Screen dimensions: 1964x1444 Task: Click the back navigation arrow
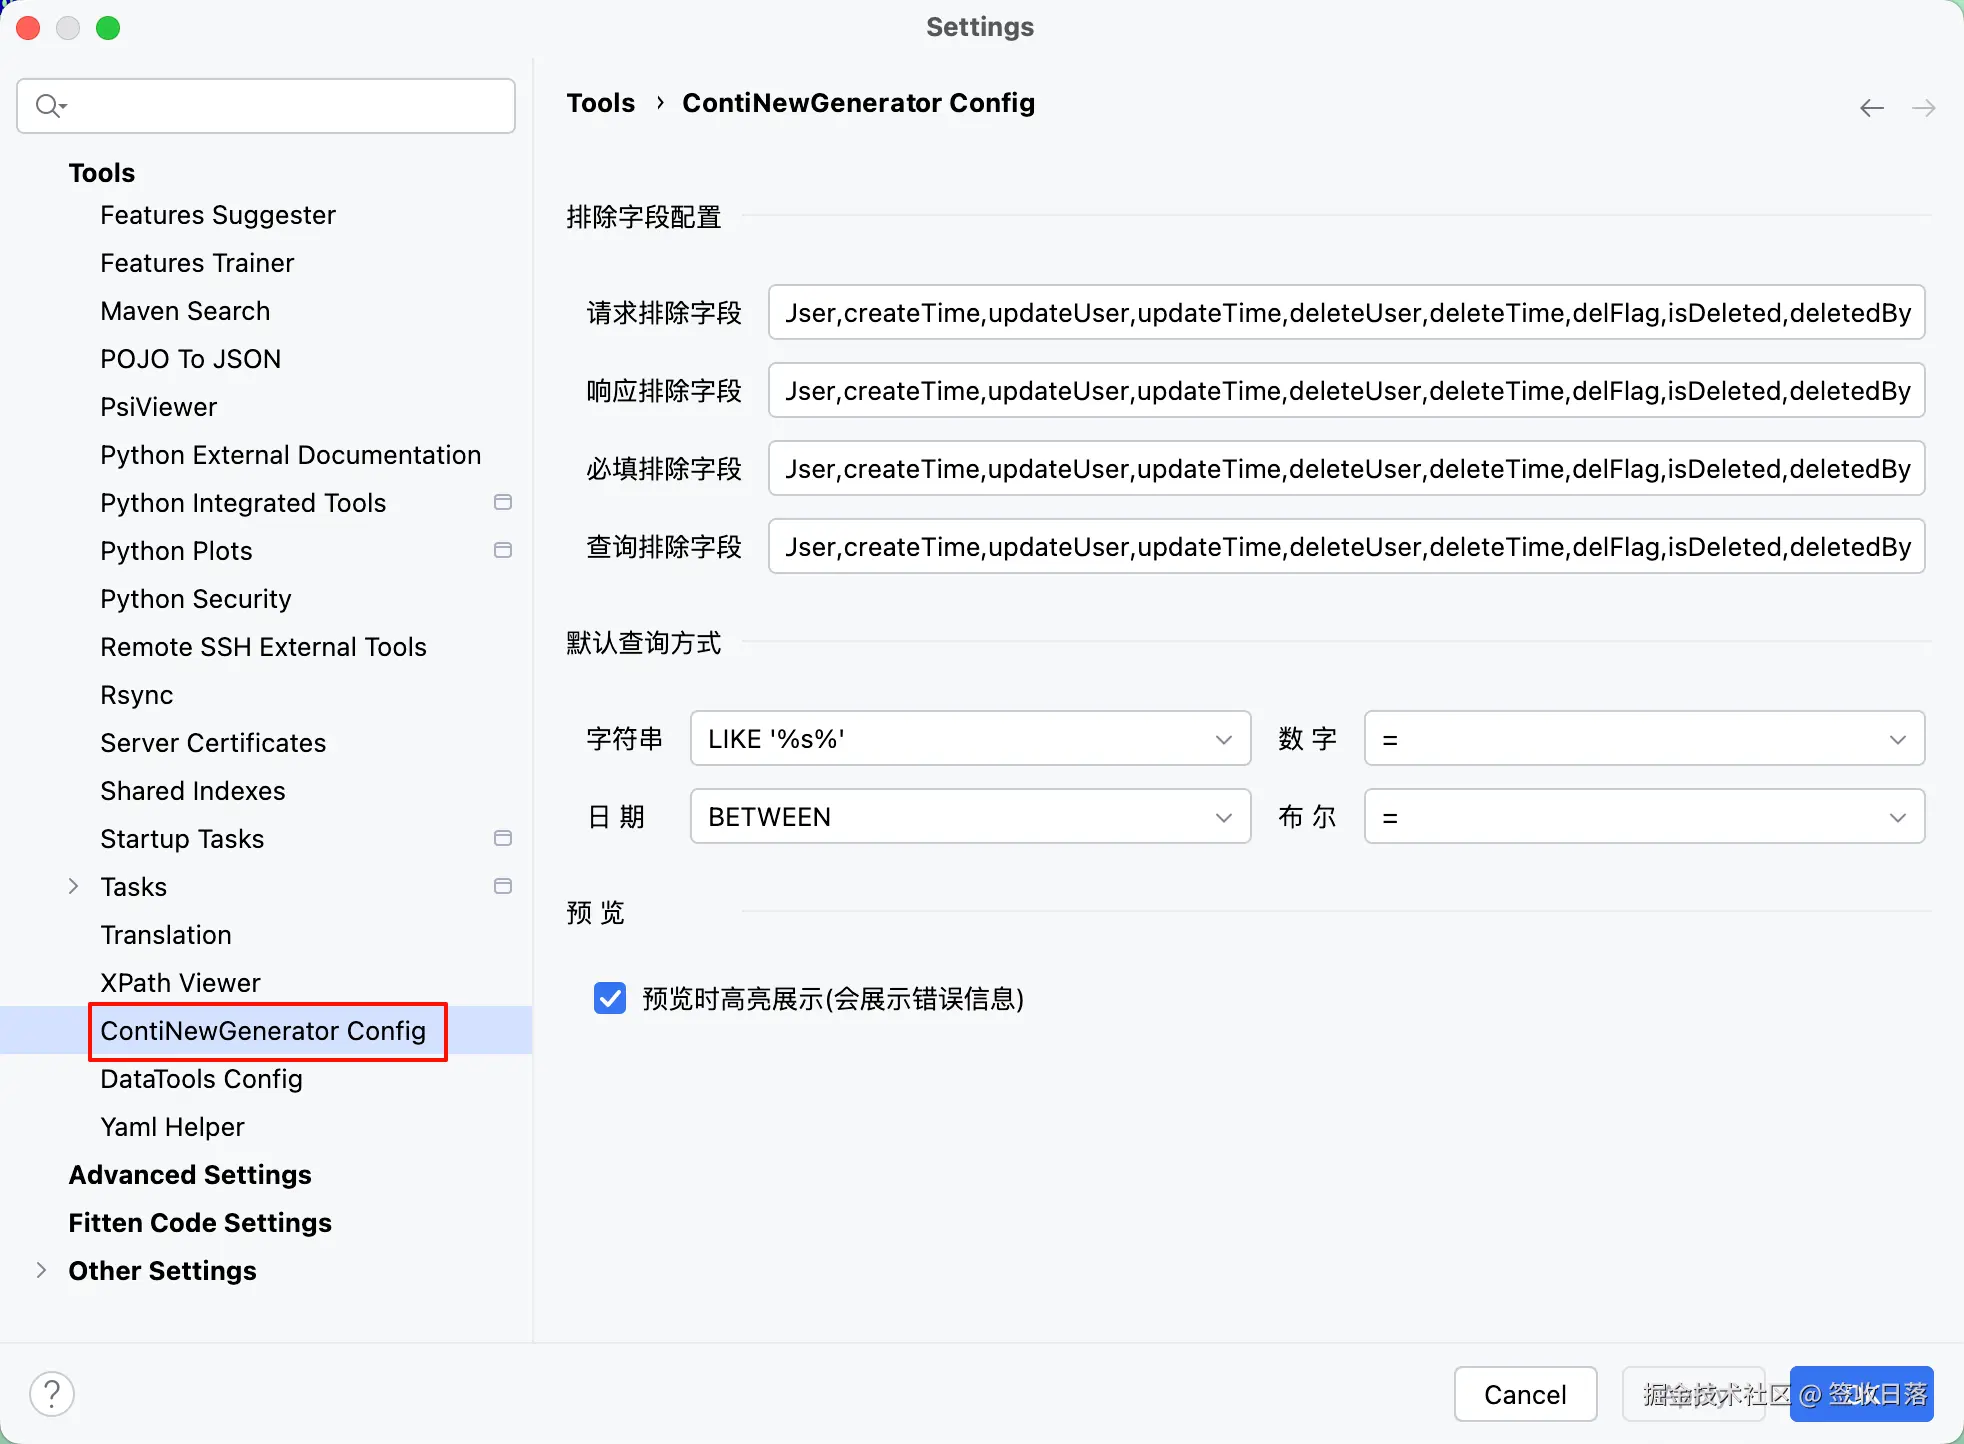(1872, 108)
